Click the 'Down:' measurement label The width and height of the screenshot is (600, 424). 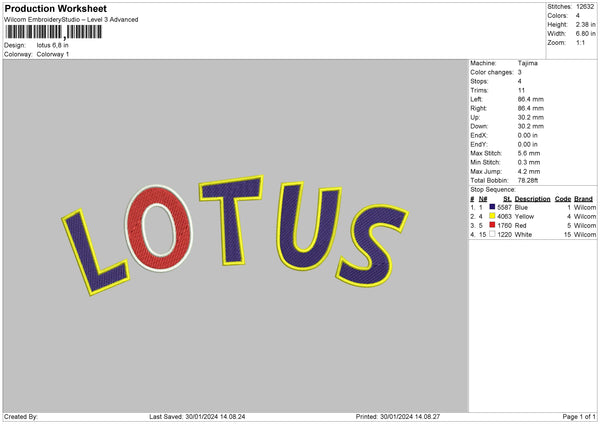tap(479, 126)
